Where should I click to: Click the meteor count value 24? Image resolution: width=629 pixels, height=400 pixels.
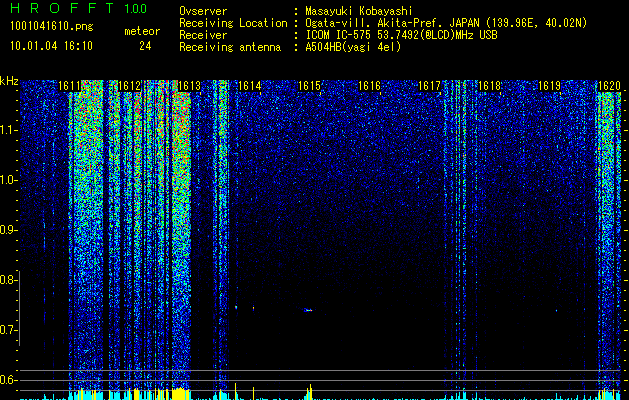point(145,46)
